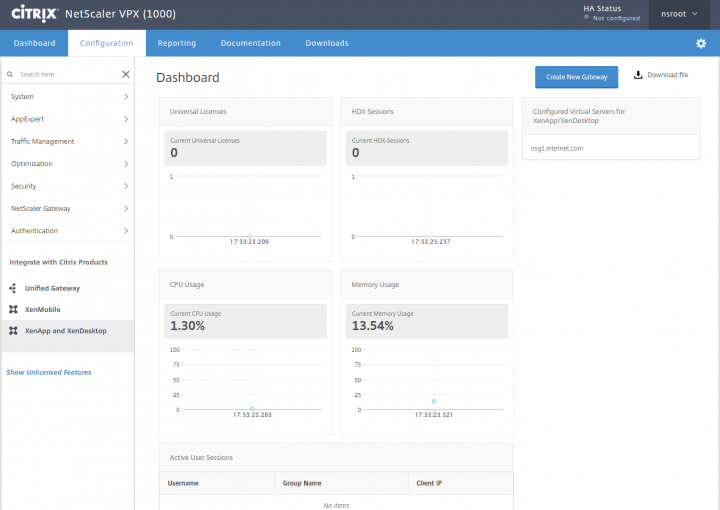Expand the NetScaler Gateway section
The height and width of the screenshot is (510, 720).
click(x=67, y=208)
